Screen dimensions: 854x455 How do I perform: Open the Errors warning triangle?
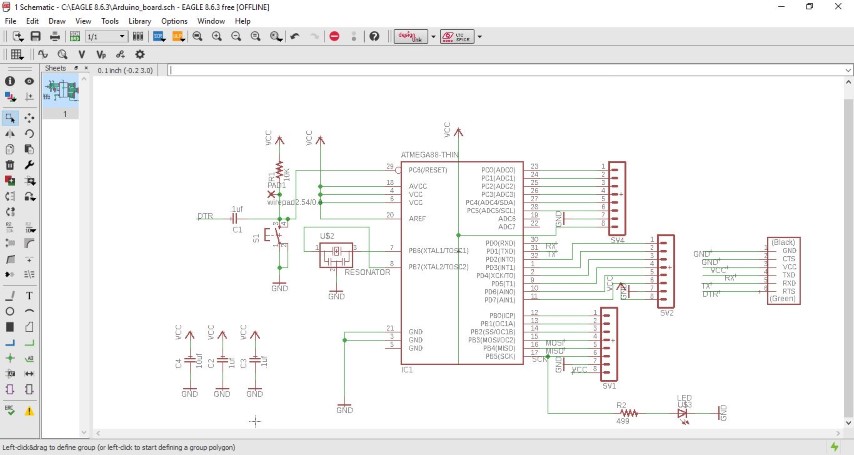(29, 411)
